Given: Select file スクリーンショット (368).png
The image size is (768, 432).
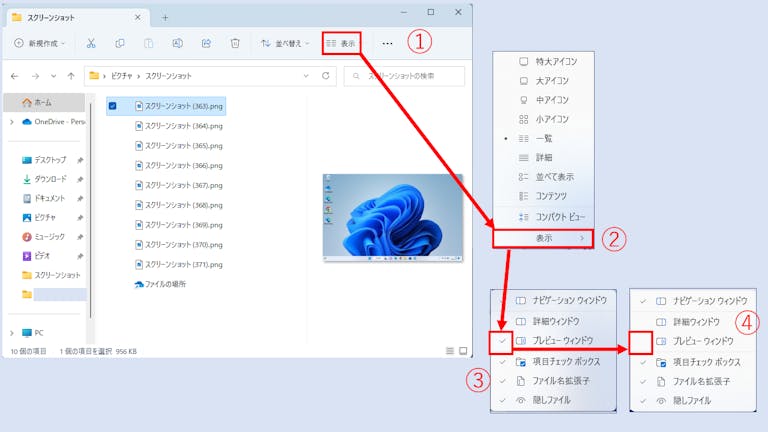Looking at the screenshot, I should pyautogui.click(x=179, y=205).
